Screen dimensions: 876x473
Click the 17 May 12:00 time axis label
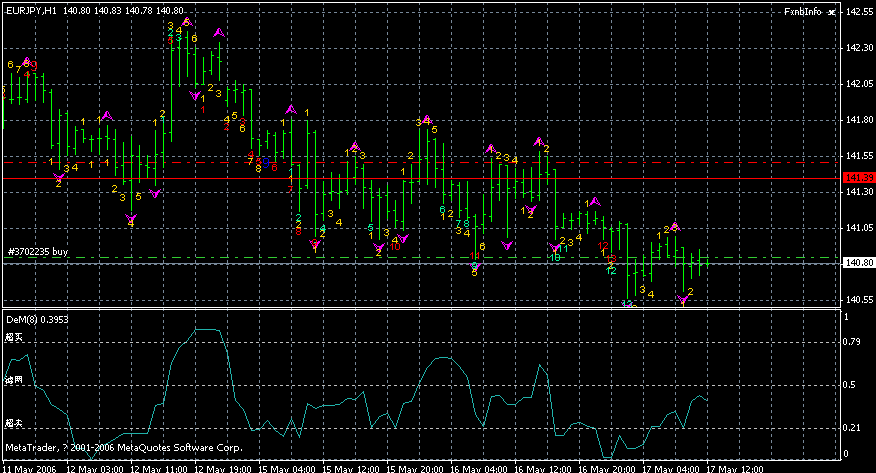pyautogui.click(x=740, y=467)
